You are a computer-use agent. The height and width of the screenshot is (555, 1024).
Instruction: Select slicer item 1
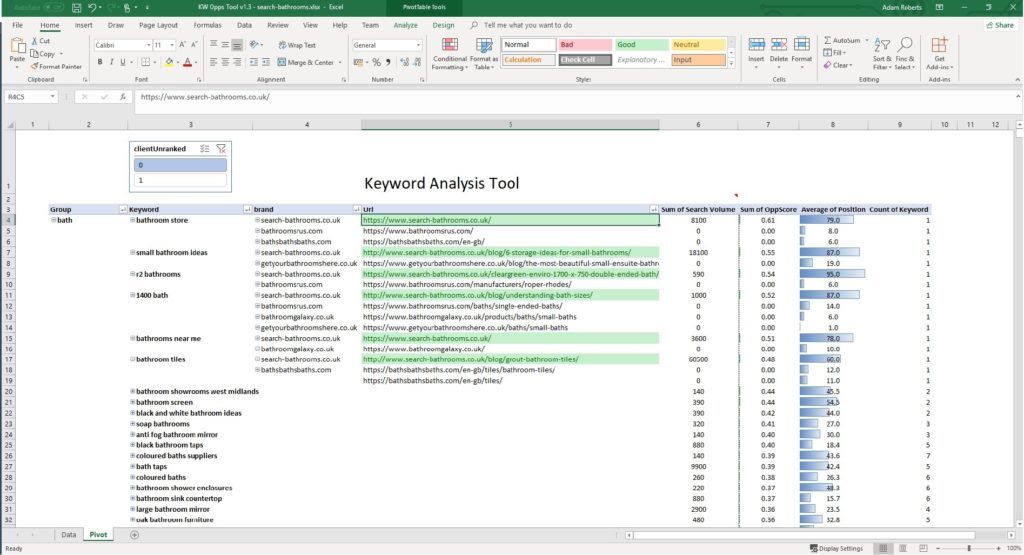point(180,180)
